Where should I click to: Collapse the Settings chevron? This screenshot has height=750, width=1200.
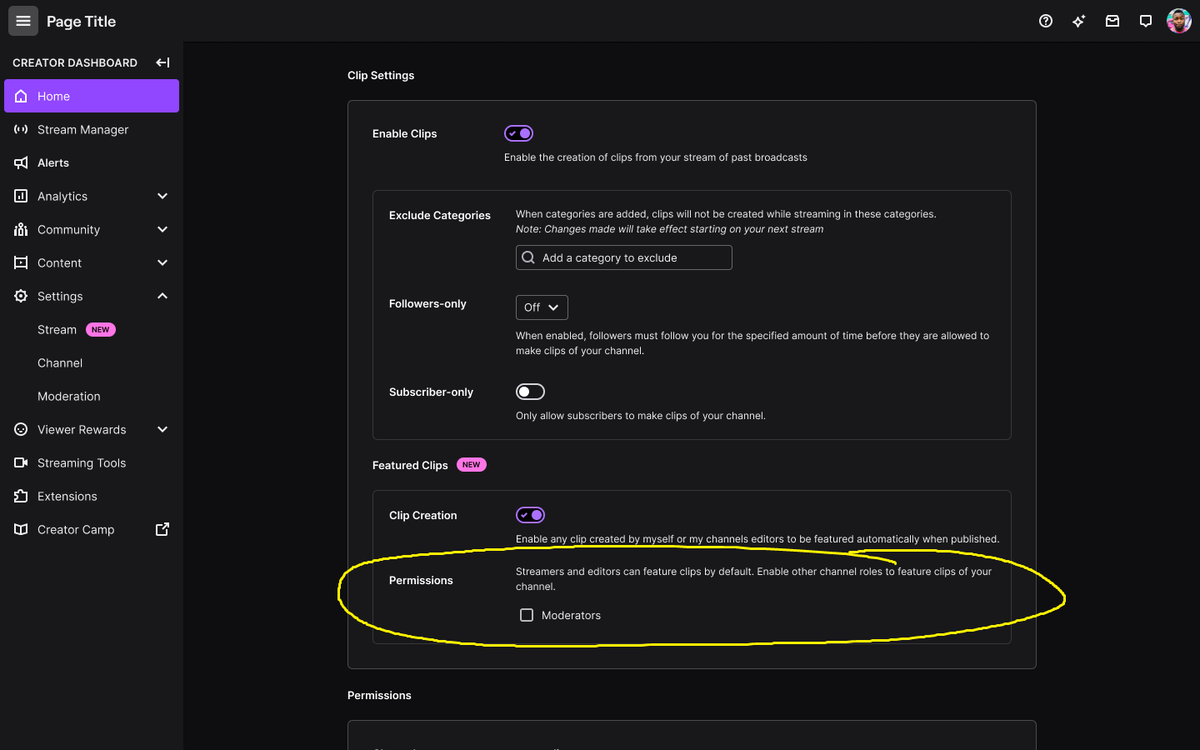coord(162,296)
